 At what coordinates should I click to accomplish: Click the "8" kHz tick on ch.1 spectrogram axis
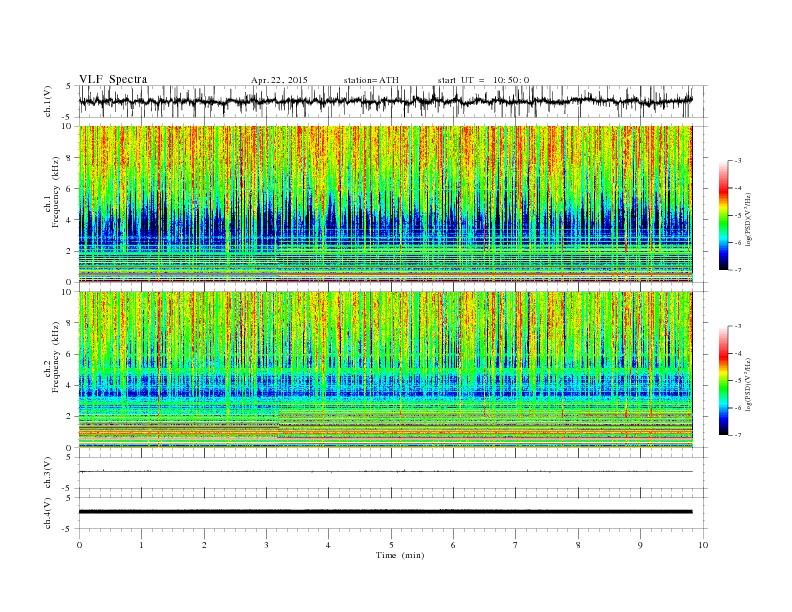70,158
